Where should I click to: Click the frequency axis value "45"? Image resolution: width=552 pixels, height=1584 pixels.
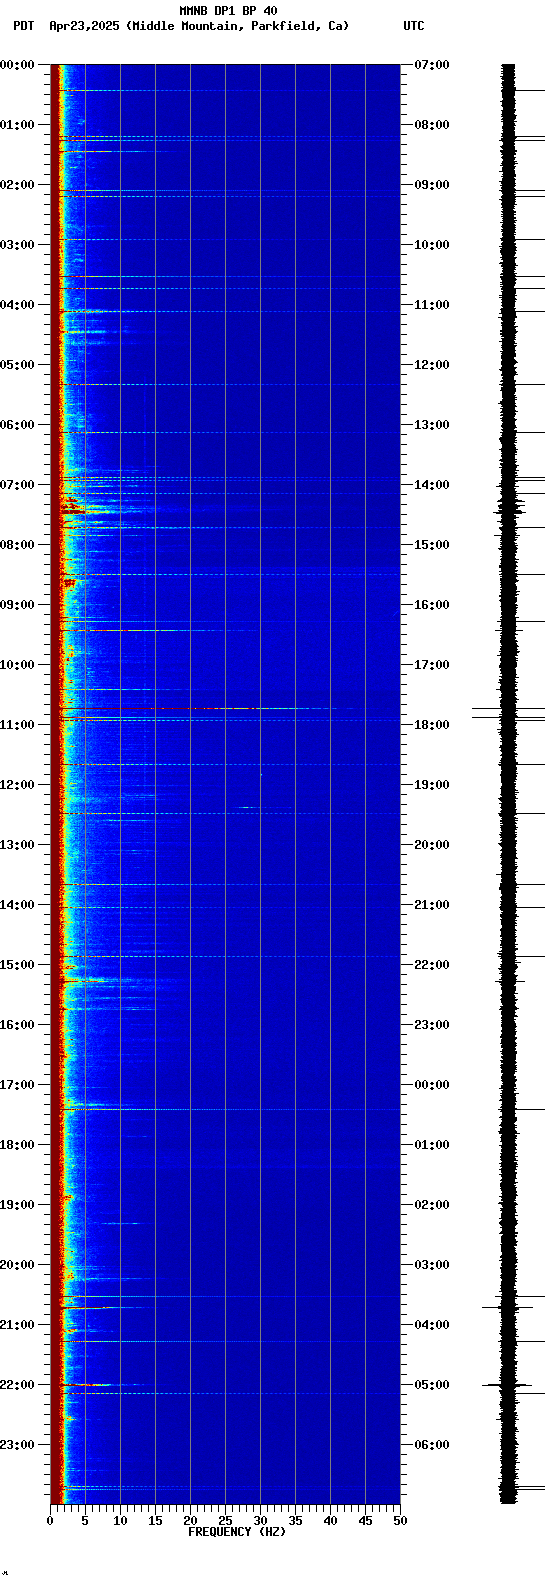point(365,1521)
